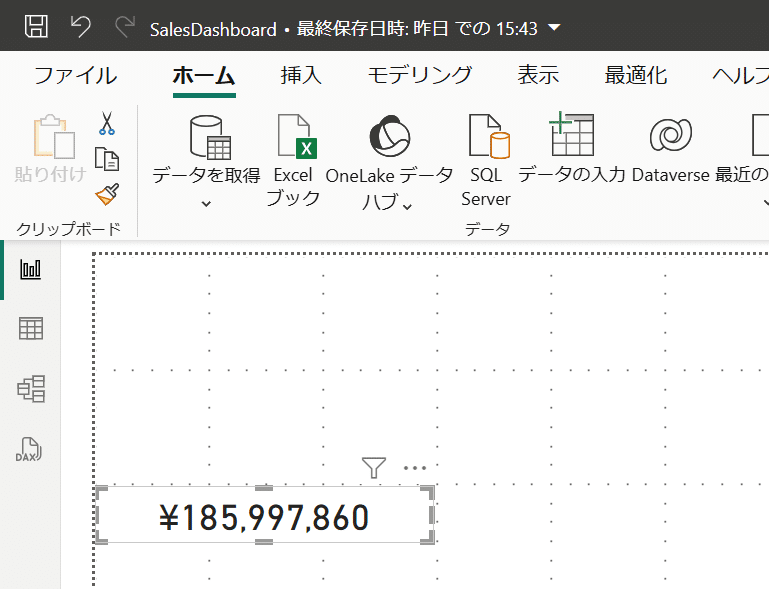Screen dimensions: 769x589
Task: Activate the format painter brush
Action: pyautogui.click(x=107, y=195)
